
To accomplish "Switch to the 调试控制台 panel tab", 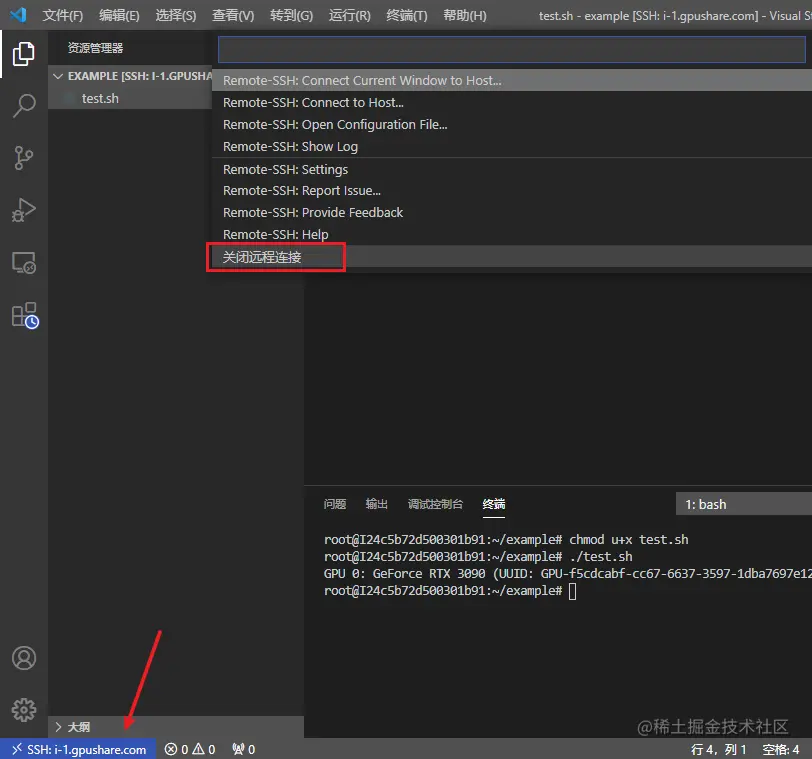I will pyautogui.click(x=435, y=504).
